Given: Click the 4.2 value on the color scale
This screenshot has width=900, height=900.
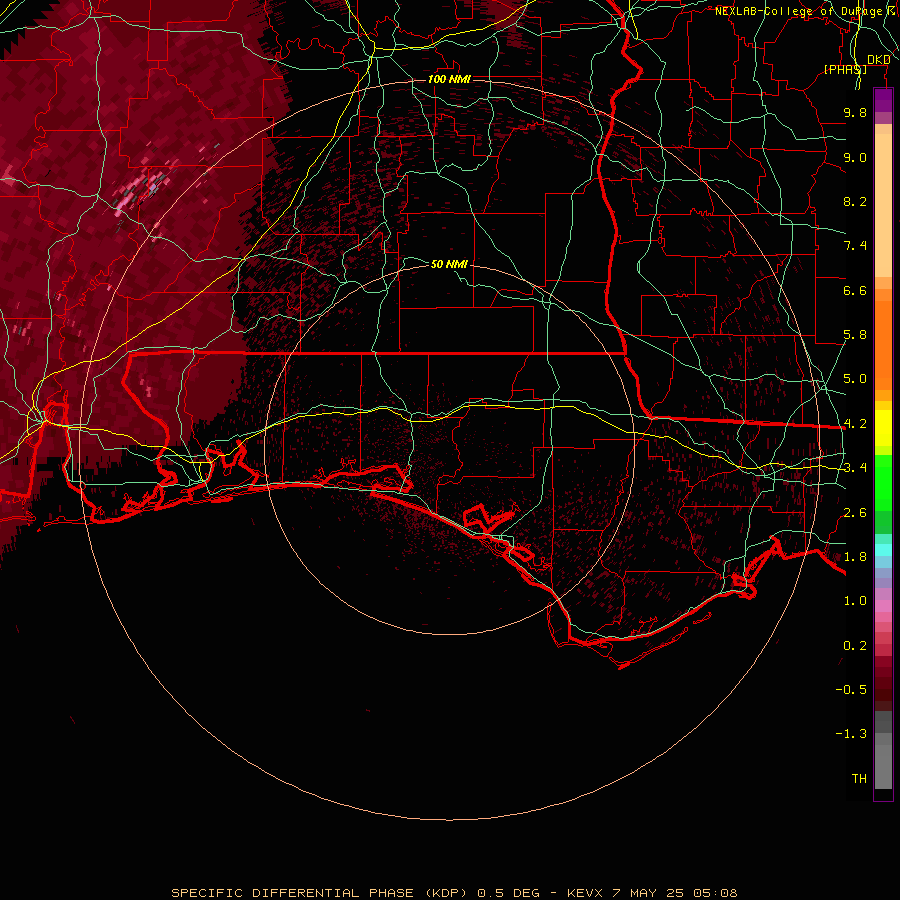Looking at the screenshot, I should (855, 424).
